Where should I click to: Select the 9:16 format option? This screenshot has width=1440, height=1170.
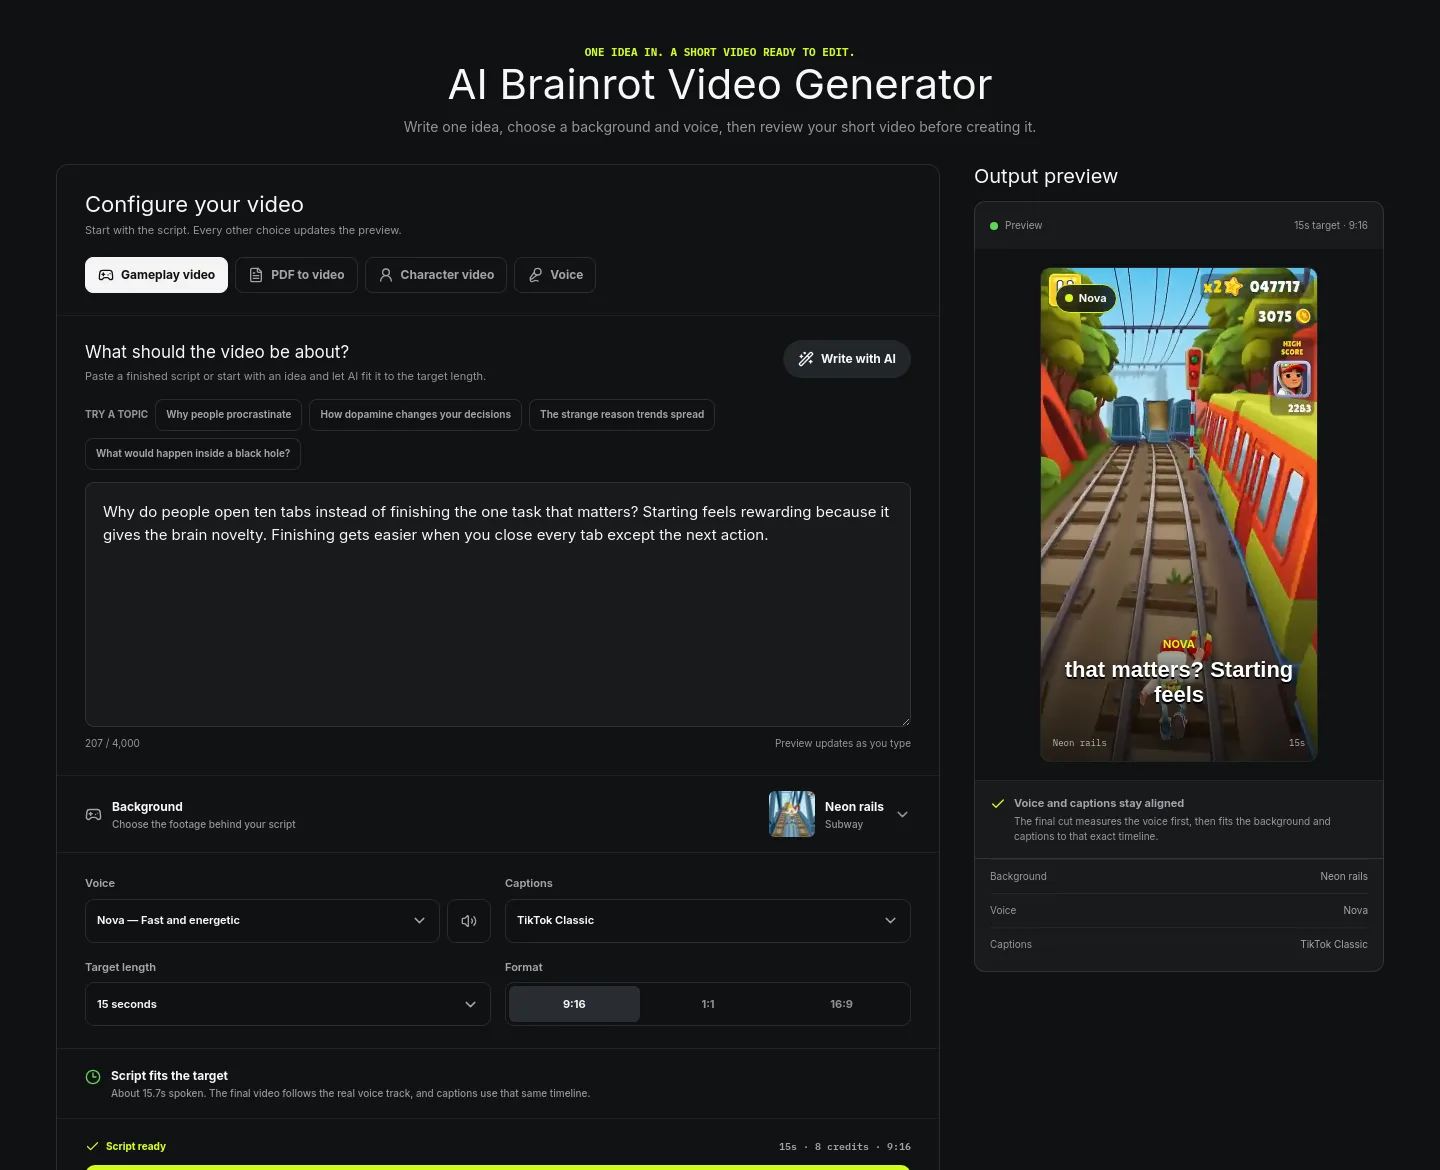coord(574,1004)
